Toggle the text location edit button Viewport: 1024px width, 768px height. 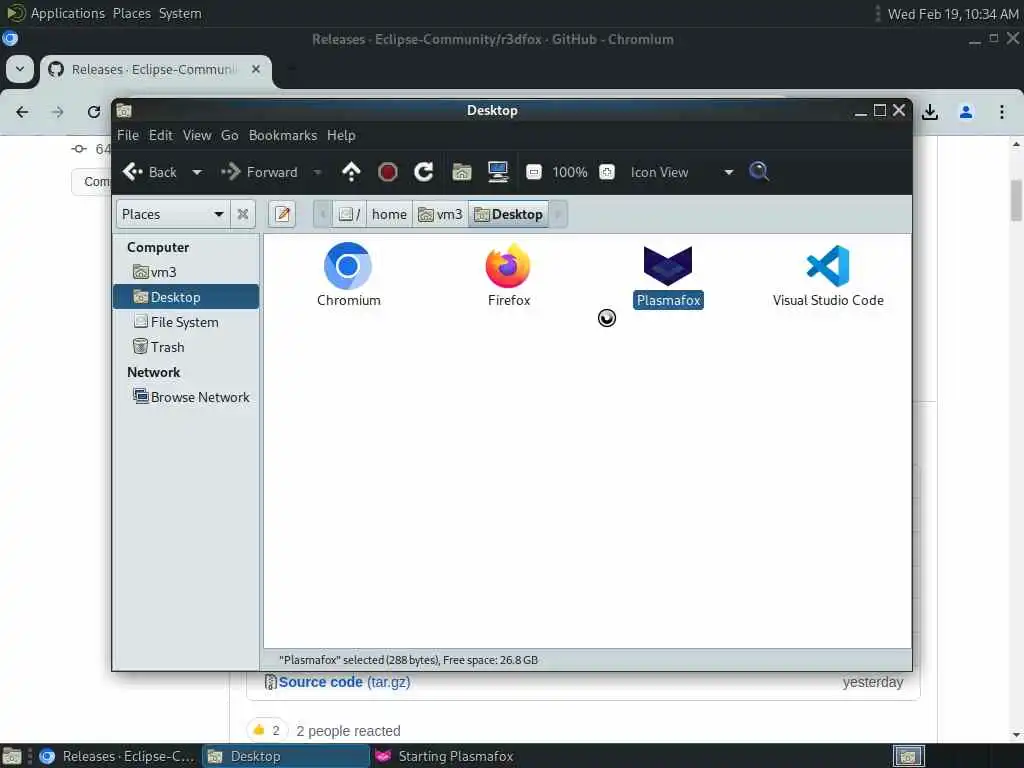click(x=282, y=214)
